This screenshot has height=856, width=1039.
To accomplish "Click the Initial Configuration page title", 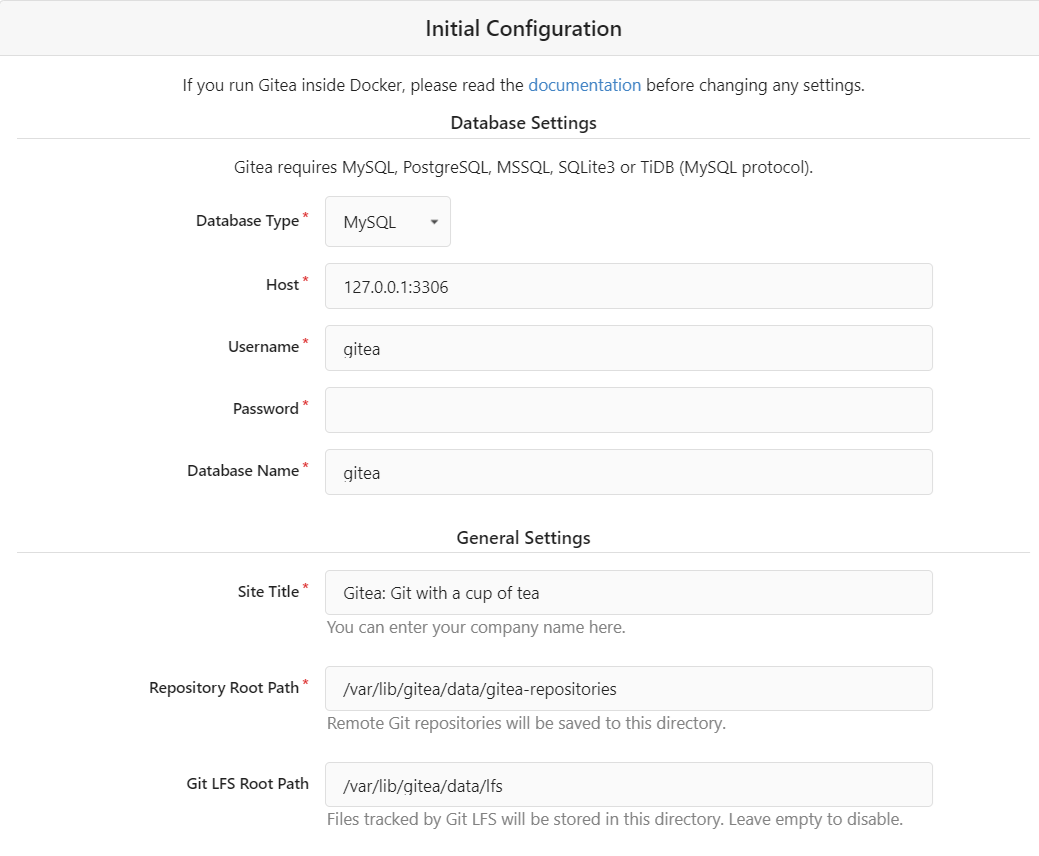I will click(523, 28).
